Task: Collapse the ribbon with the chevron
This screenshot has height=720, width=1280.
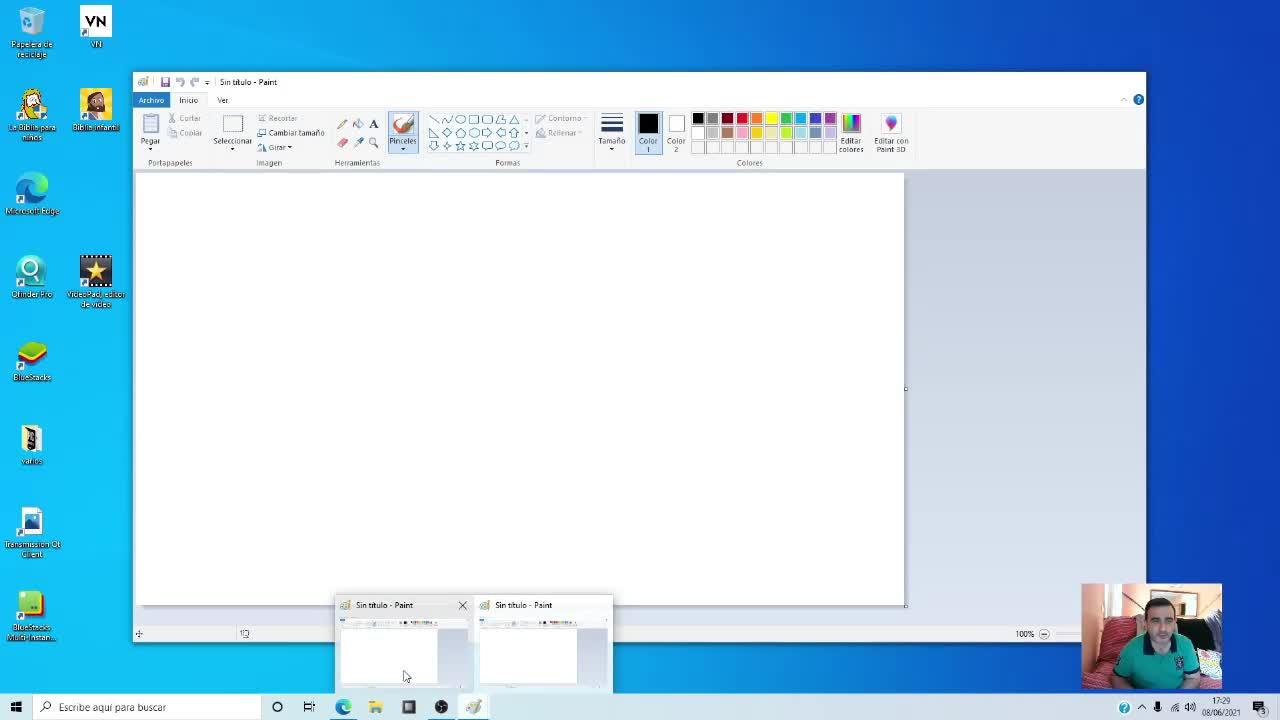Action: point(1124,100)
